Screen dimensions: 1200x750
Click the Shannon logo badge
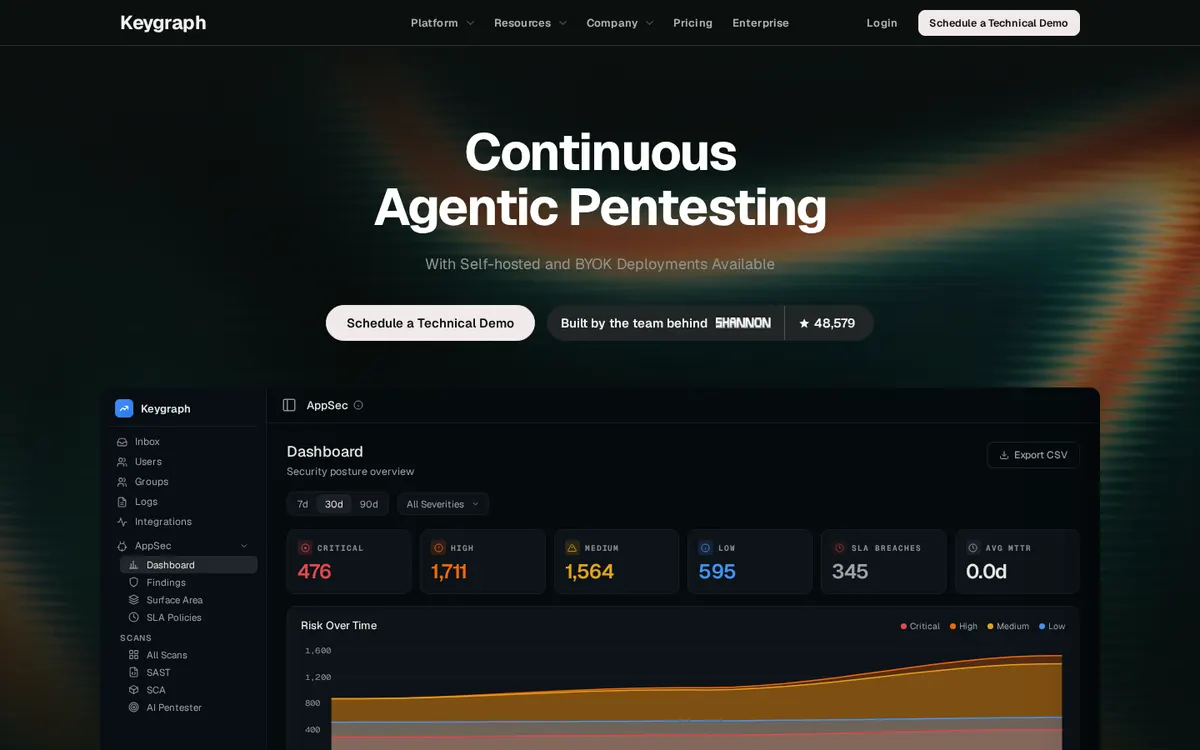pos(743,323)
